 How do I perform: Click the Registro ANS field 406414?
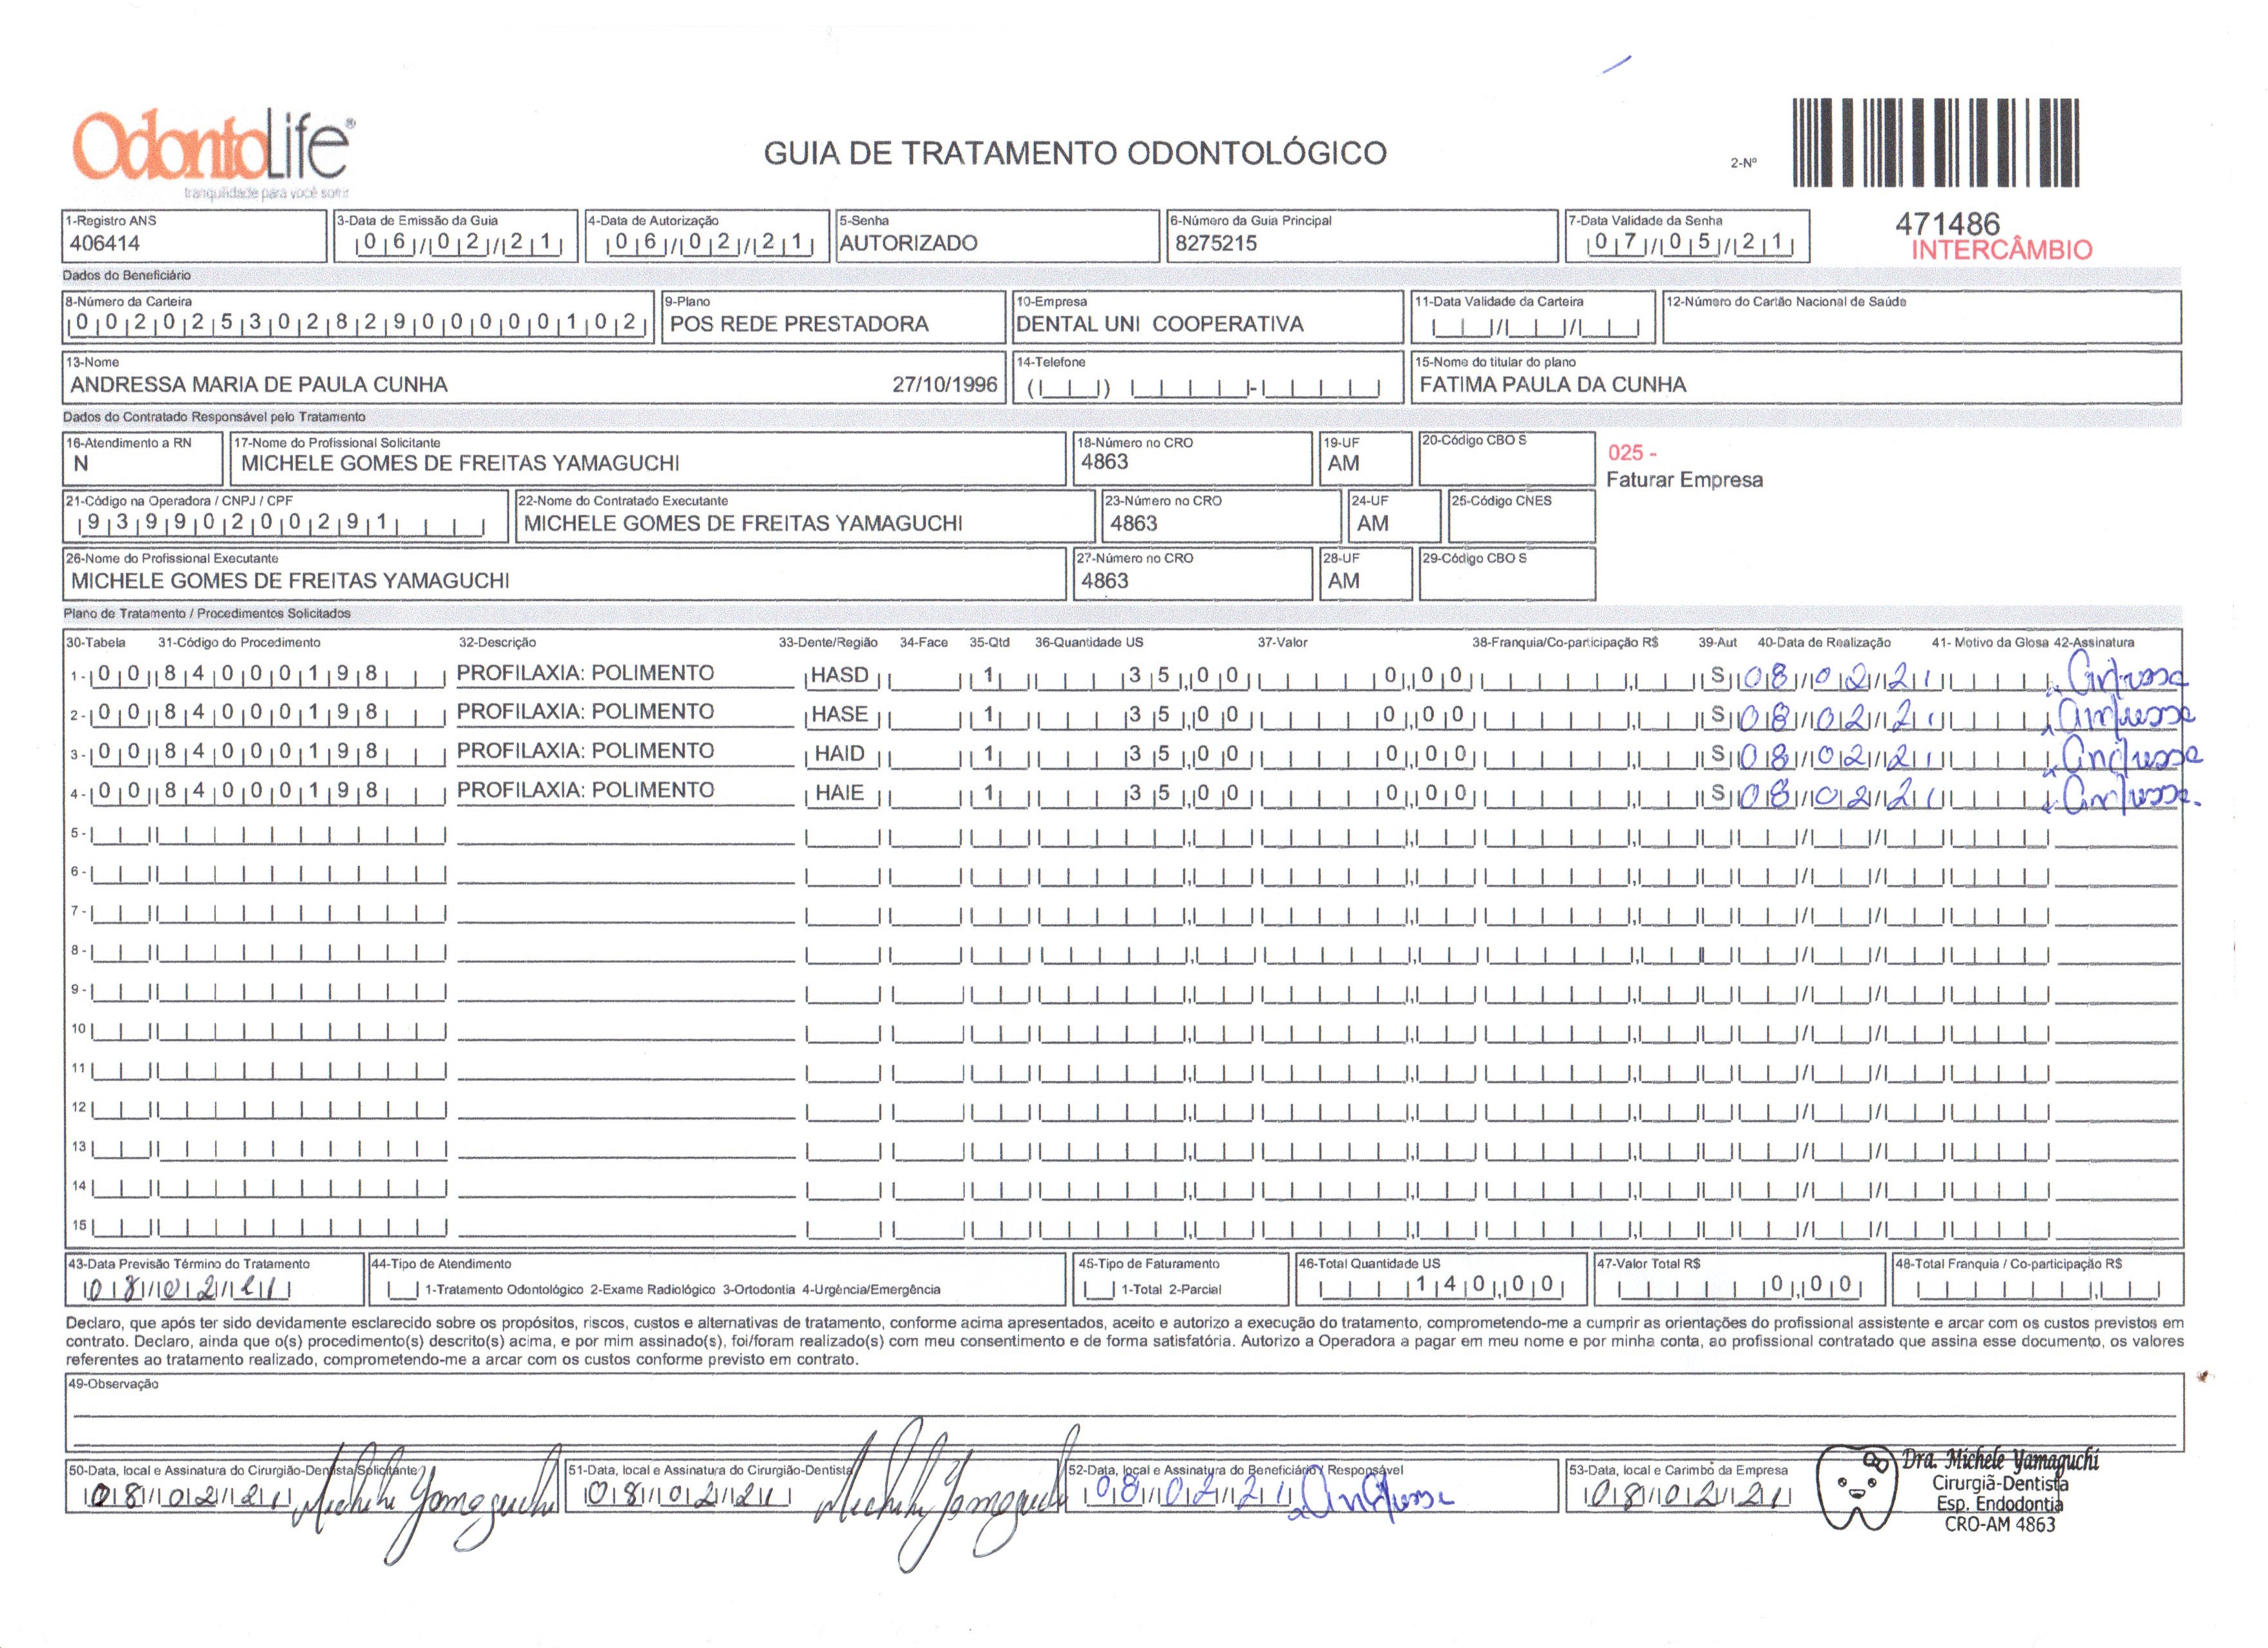105,243
